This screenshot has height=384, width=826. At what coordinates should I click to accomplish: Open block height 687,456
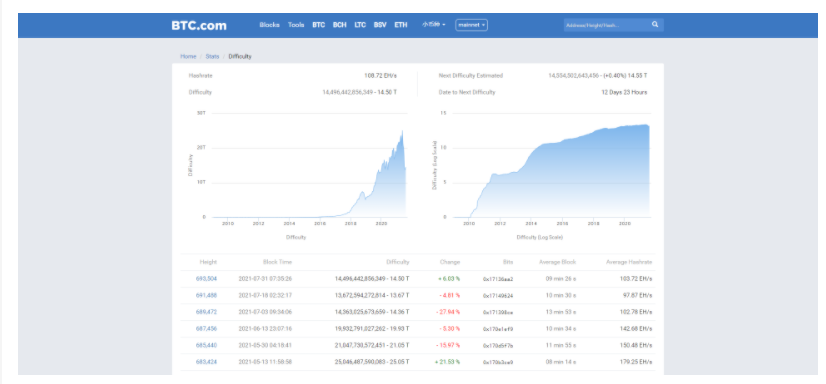206,329
